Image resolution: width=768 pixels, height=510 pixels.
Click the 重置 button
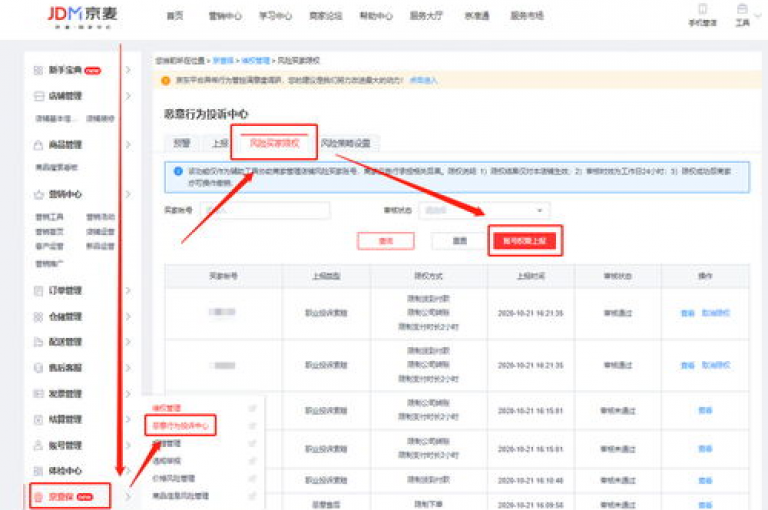tap(459, 241)
